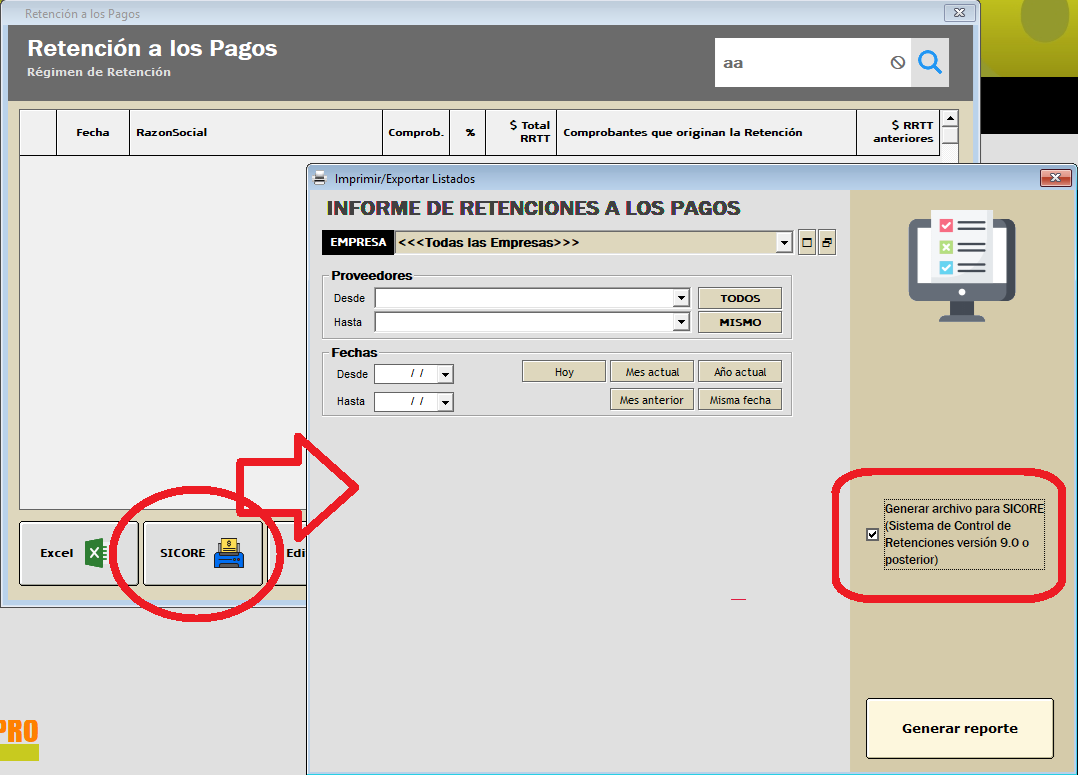This screenshot has height=775, width=1078.
Task: Select the TODOS providers button
Action: [x=739, y=298]
